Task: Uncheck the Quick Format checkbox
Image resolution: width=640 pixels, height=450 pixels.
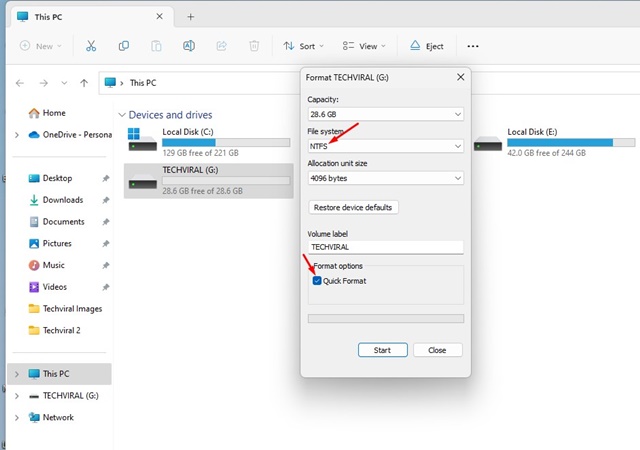Action: (x=318, y=281)
